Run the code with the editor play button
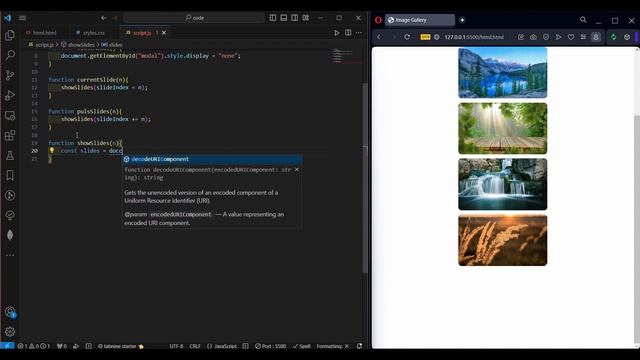The height and width of the screenshot is (360, 640). [x=337, y=33]
